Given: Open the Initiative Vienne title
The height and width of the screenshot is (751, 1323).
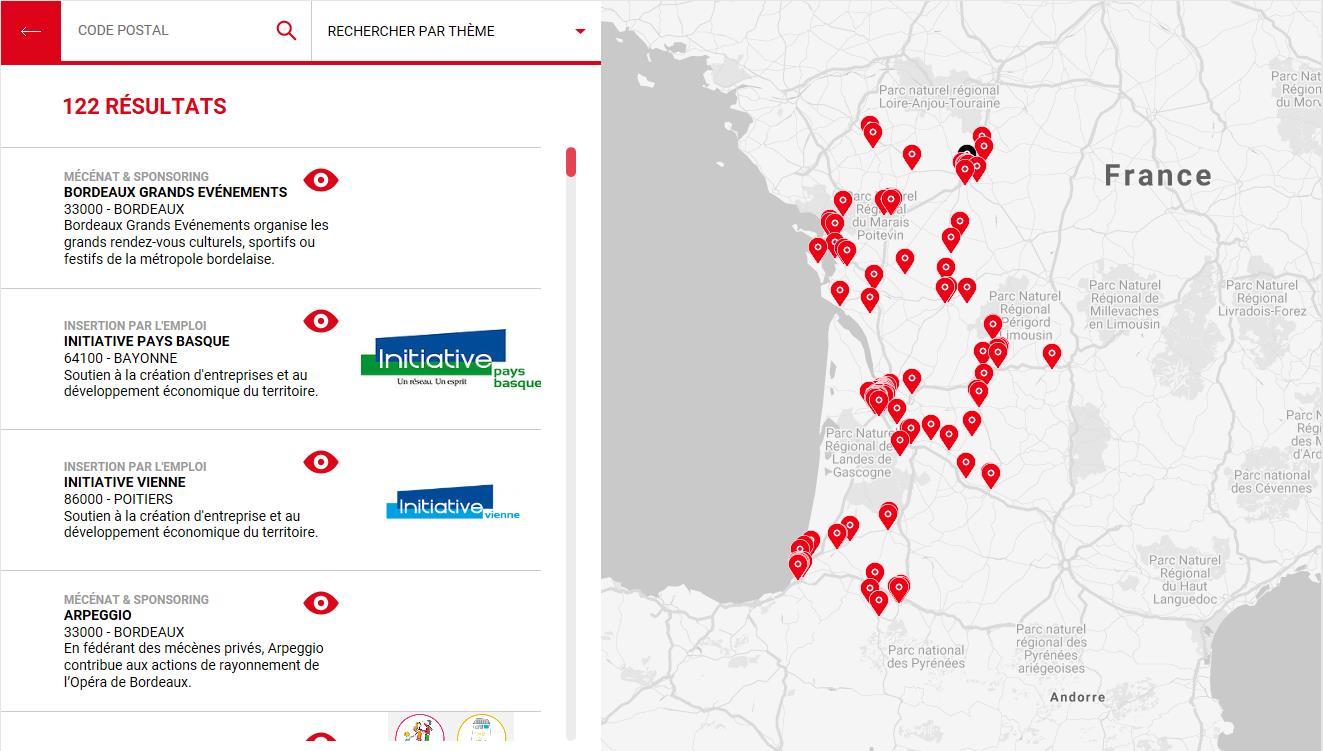Looking at the screenshot, I should pos(125,482).
